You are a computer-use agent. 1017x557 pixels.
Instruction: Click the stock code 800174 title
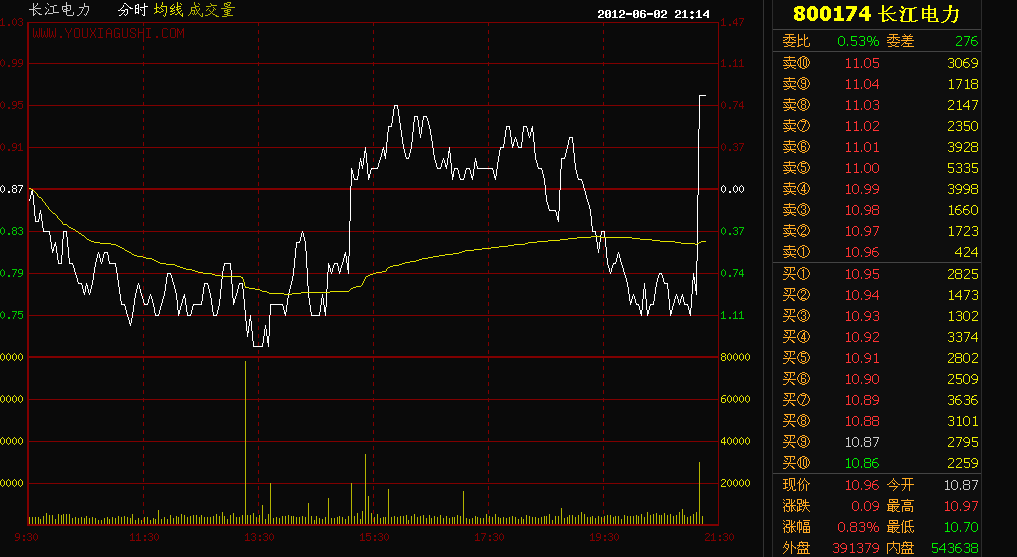point(831,14)
